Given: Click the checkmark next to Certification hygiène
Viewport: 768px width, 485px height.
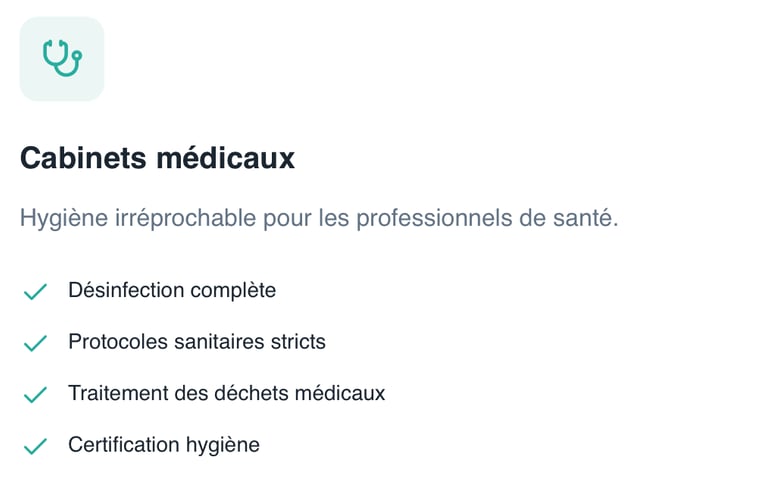Looking at the screenshot, I should 35,446.
